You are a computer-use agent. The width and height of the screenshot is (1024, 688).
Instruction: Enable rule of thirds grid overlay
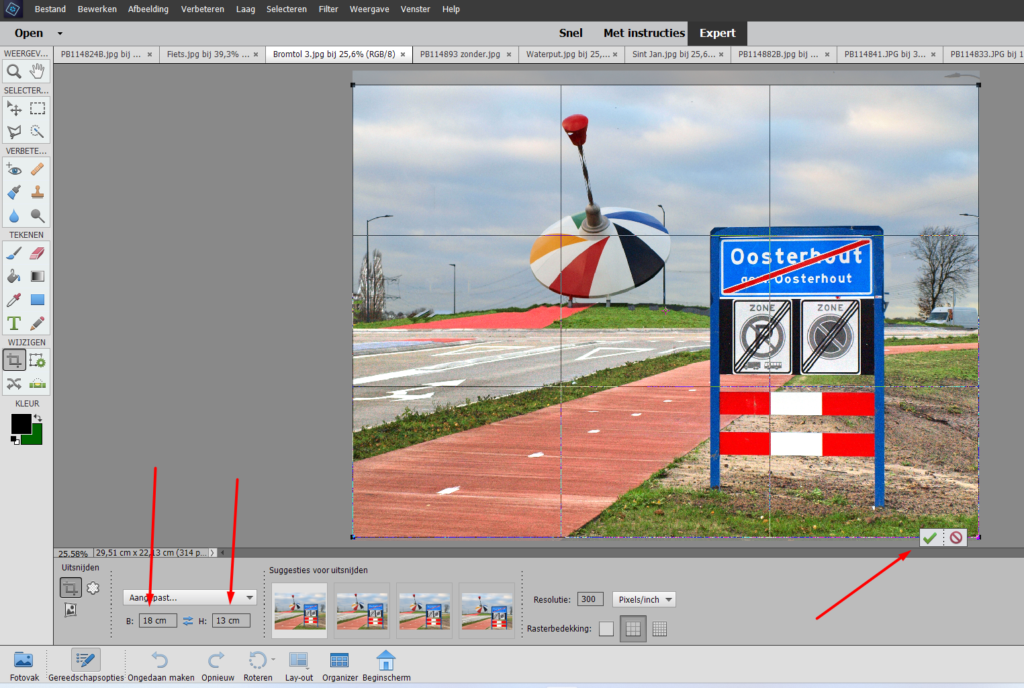(632, 628)
